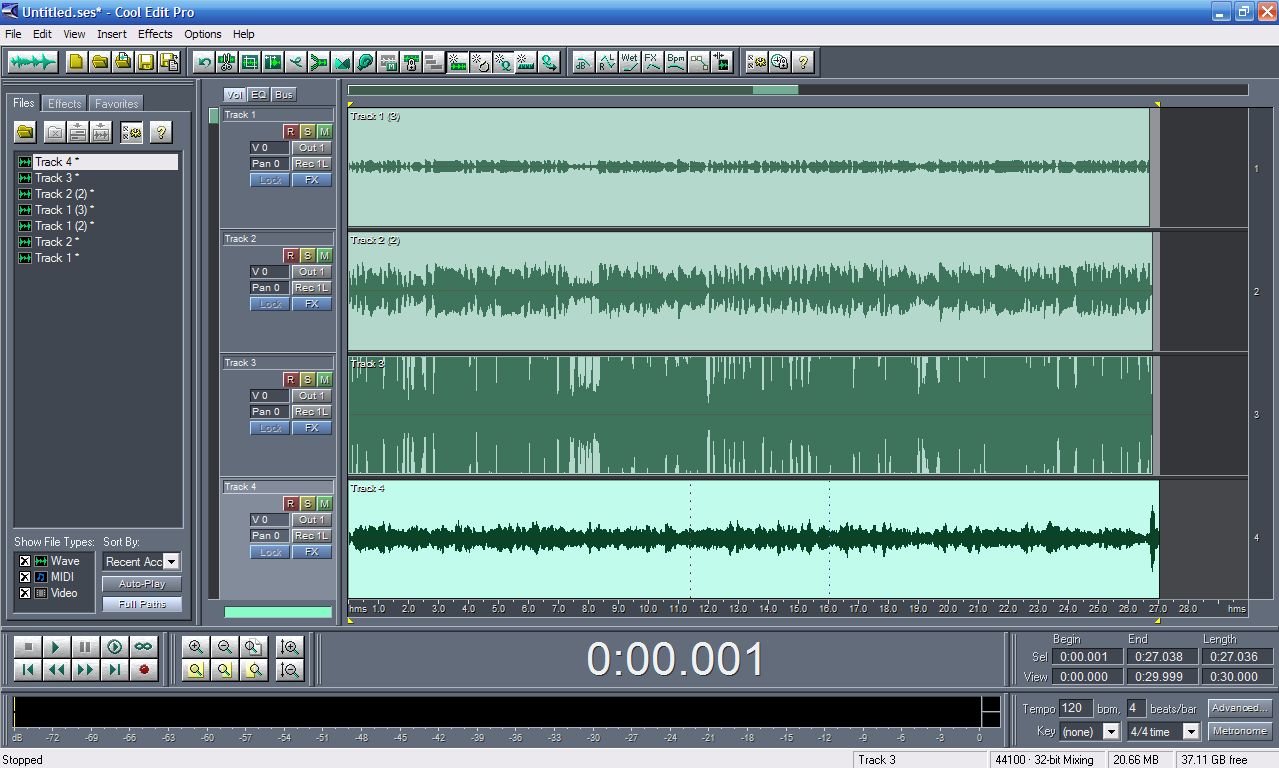Go to end with skip-forward button

tap(114, 670)
